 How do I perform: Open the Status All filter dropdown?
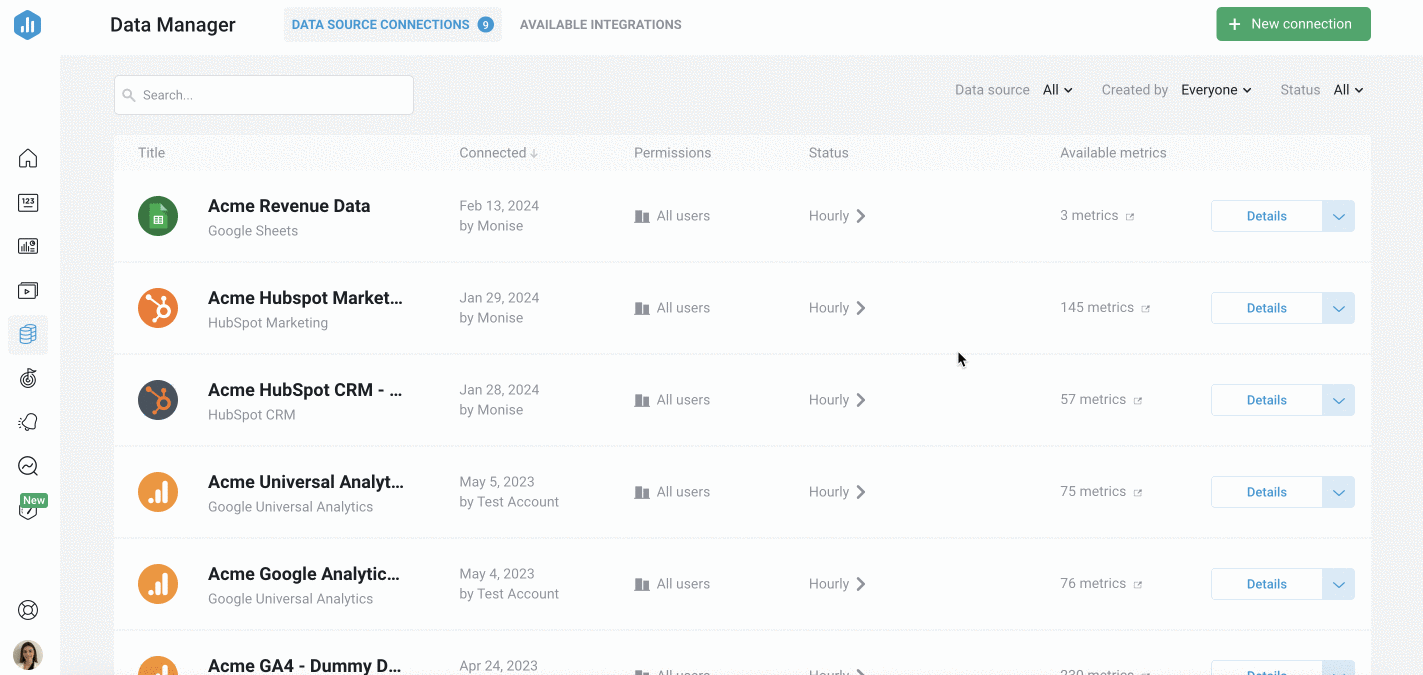click(x=1348, y=90)
